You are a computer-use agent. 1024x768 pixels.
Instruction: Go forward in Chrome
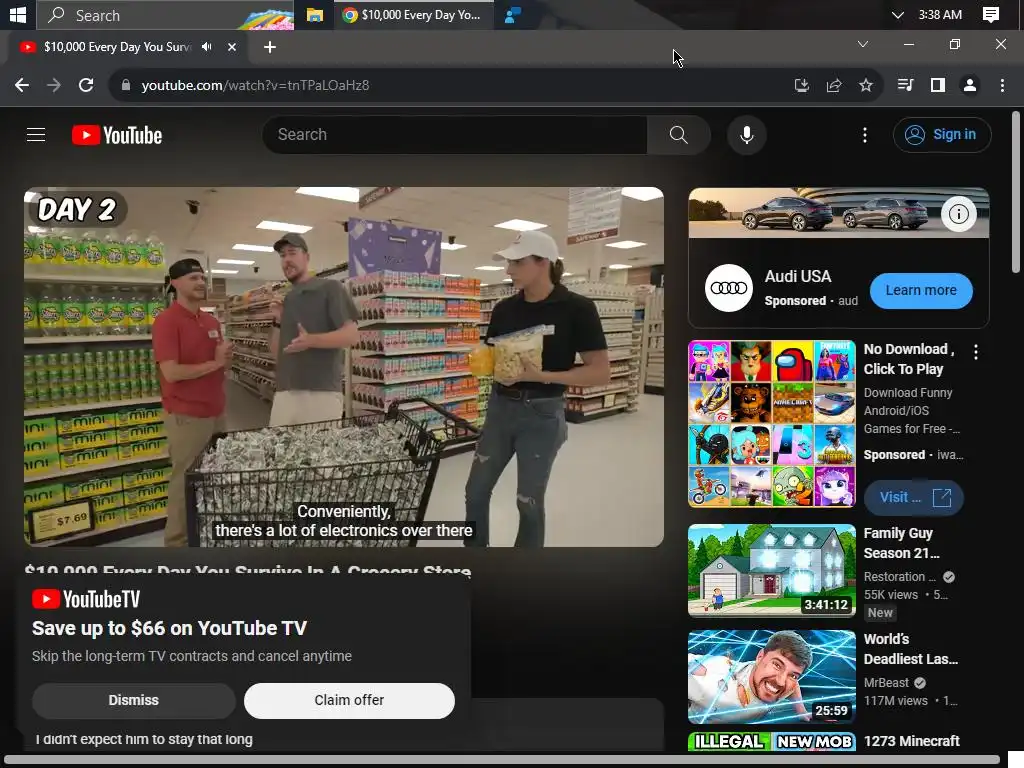click(x=54, y=86)
